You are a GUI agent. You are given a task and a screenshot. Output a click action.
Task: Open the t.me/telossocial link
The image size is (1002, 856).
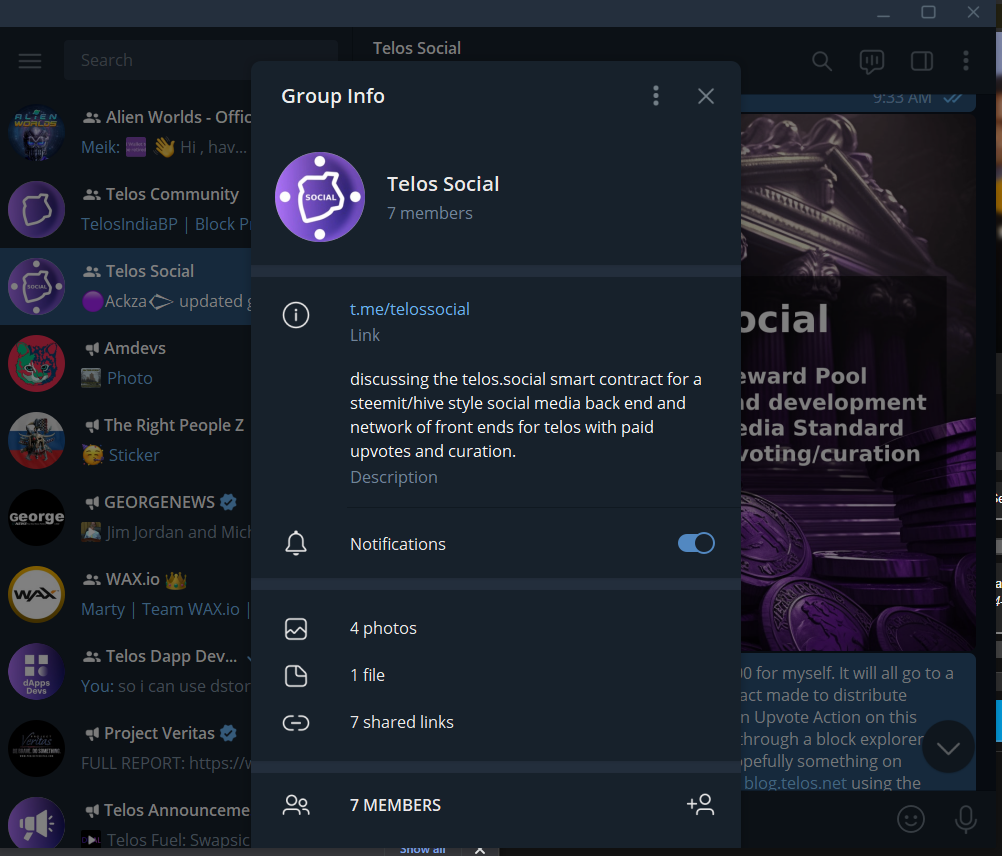[x=410, y=309]
